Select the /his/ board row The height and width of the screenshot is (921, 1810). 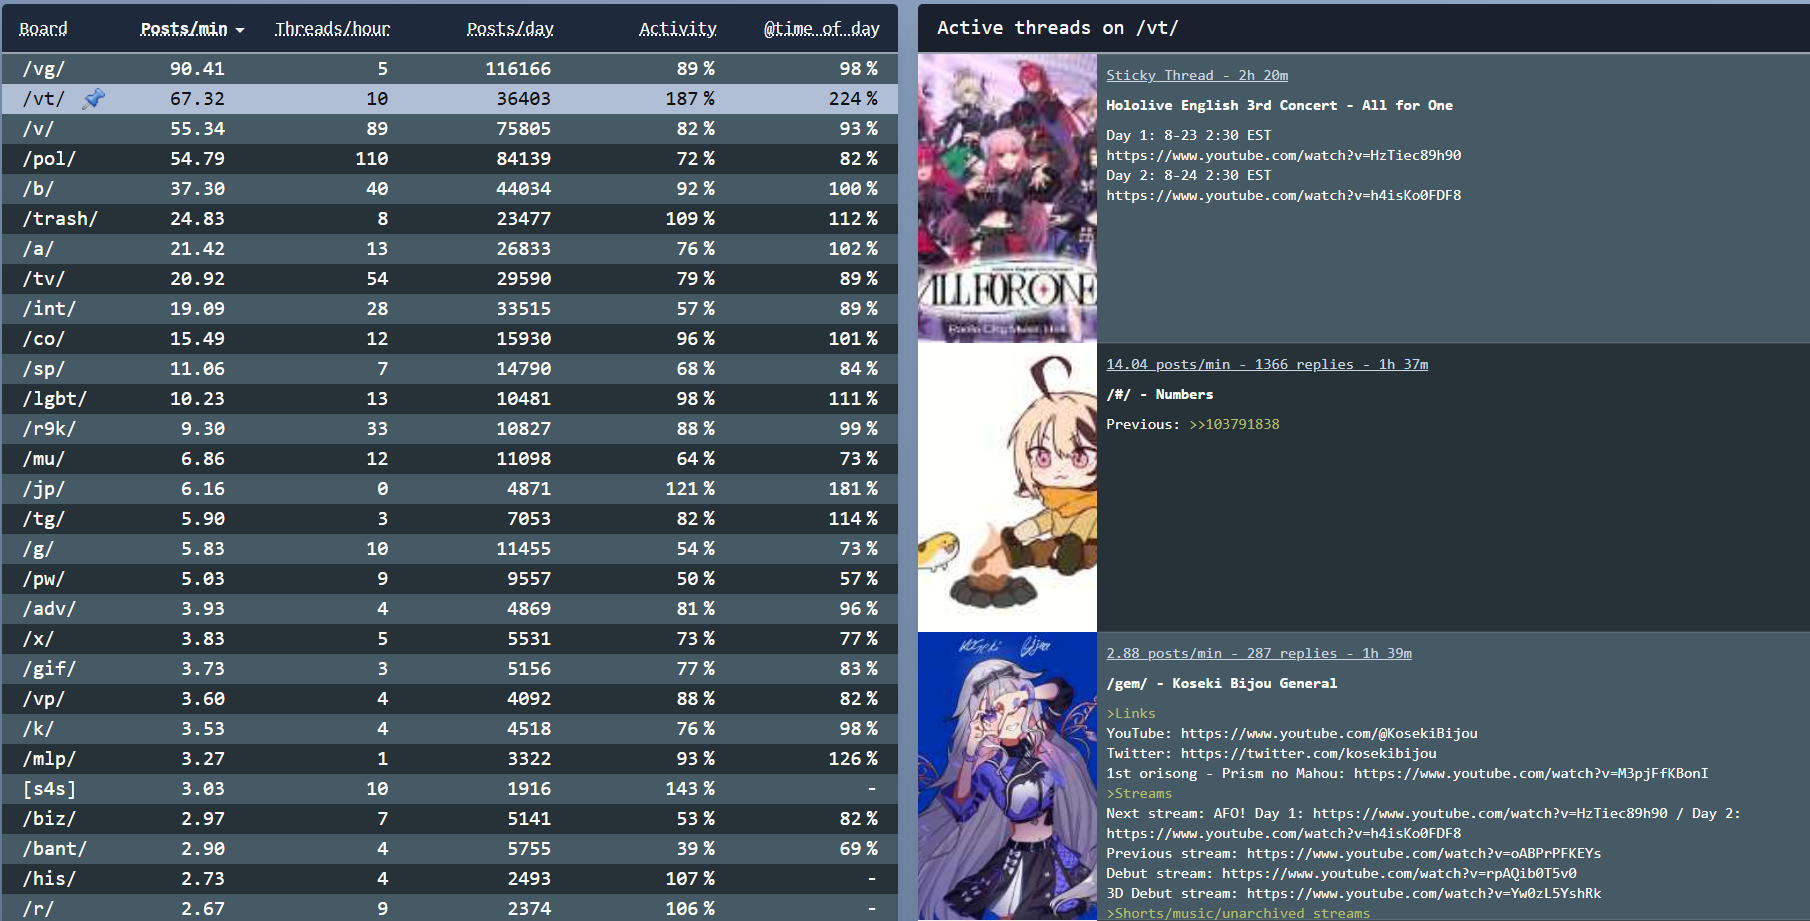[449, 878]
